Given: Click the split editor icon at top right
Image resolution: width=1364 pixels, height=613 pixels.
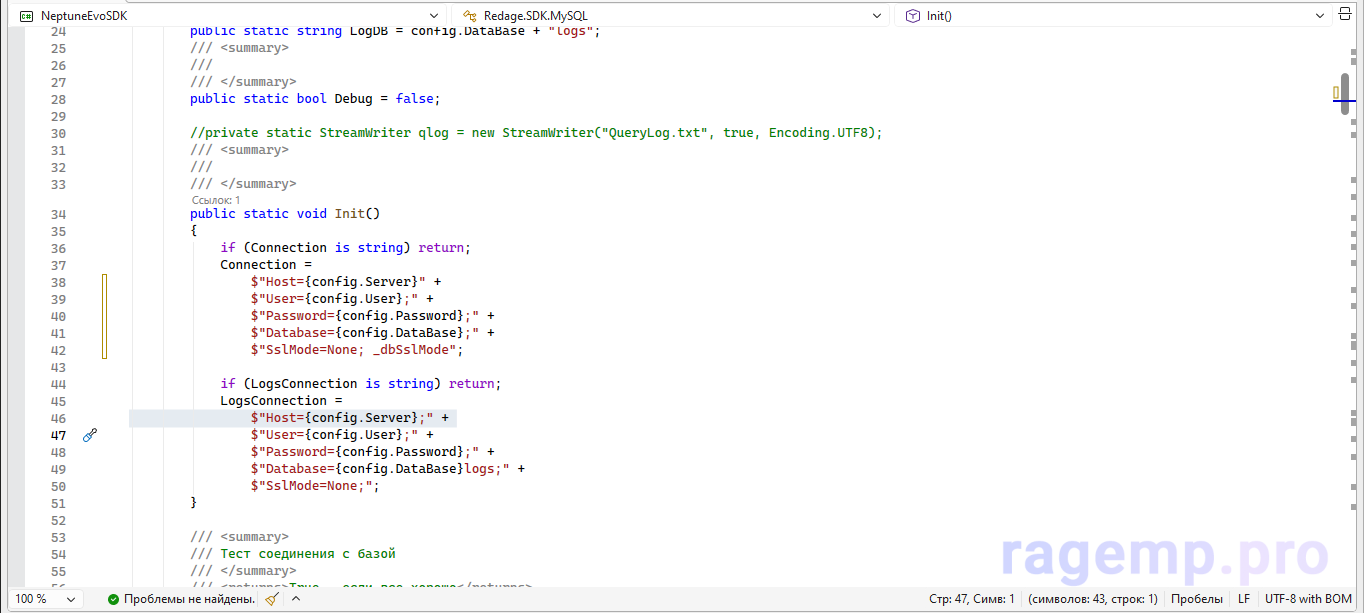Looking at the screenshot, I should pos(1346,16).
